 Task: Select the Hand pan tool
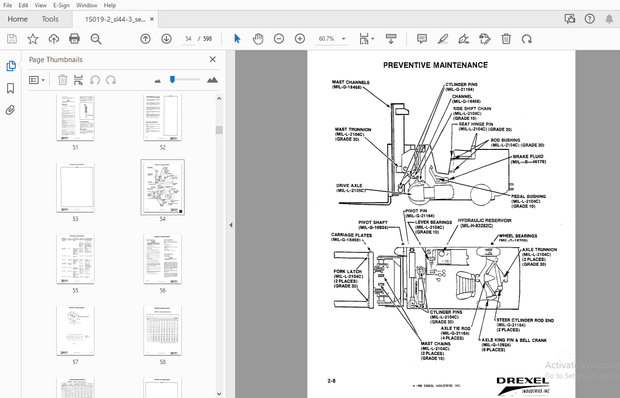258,39
